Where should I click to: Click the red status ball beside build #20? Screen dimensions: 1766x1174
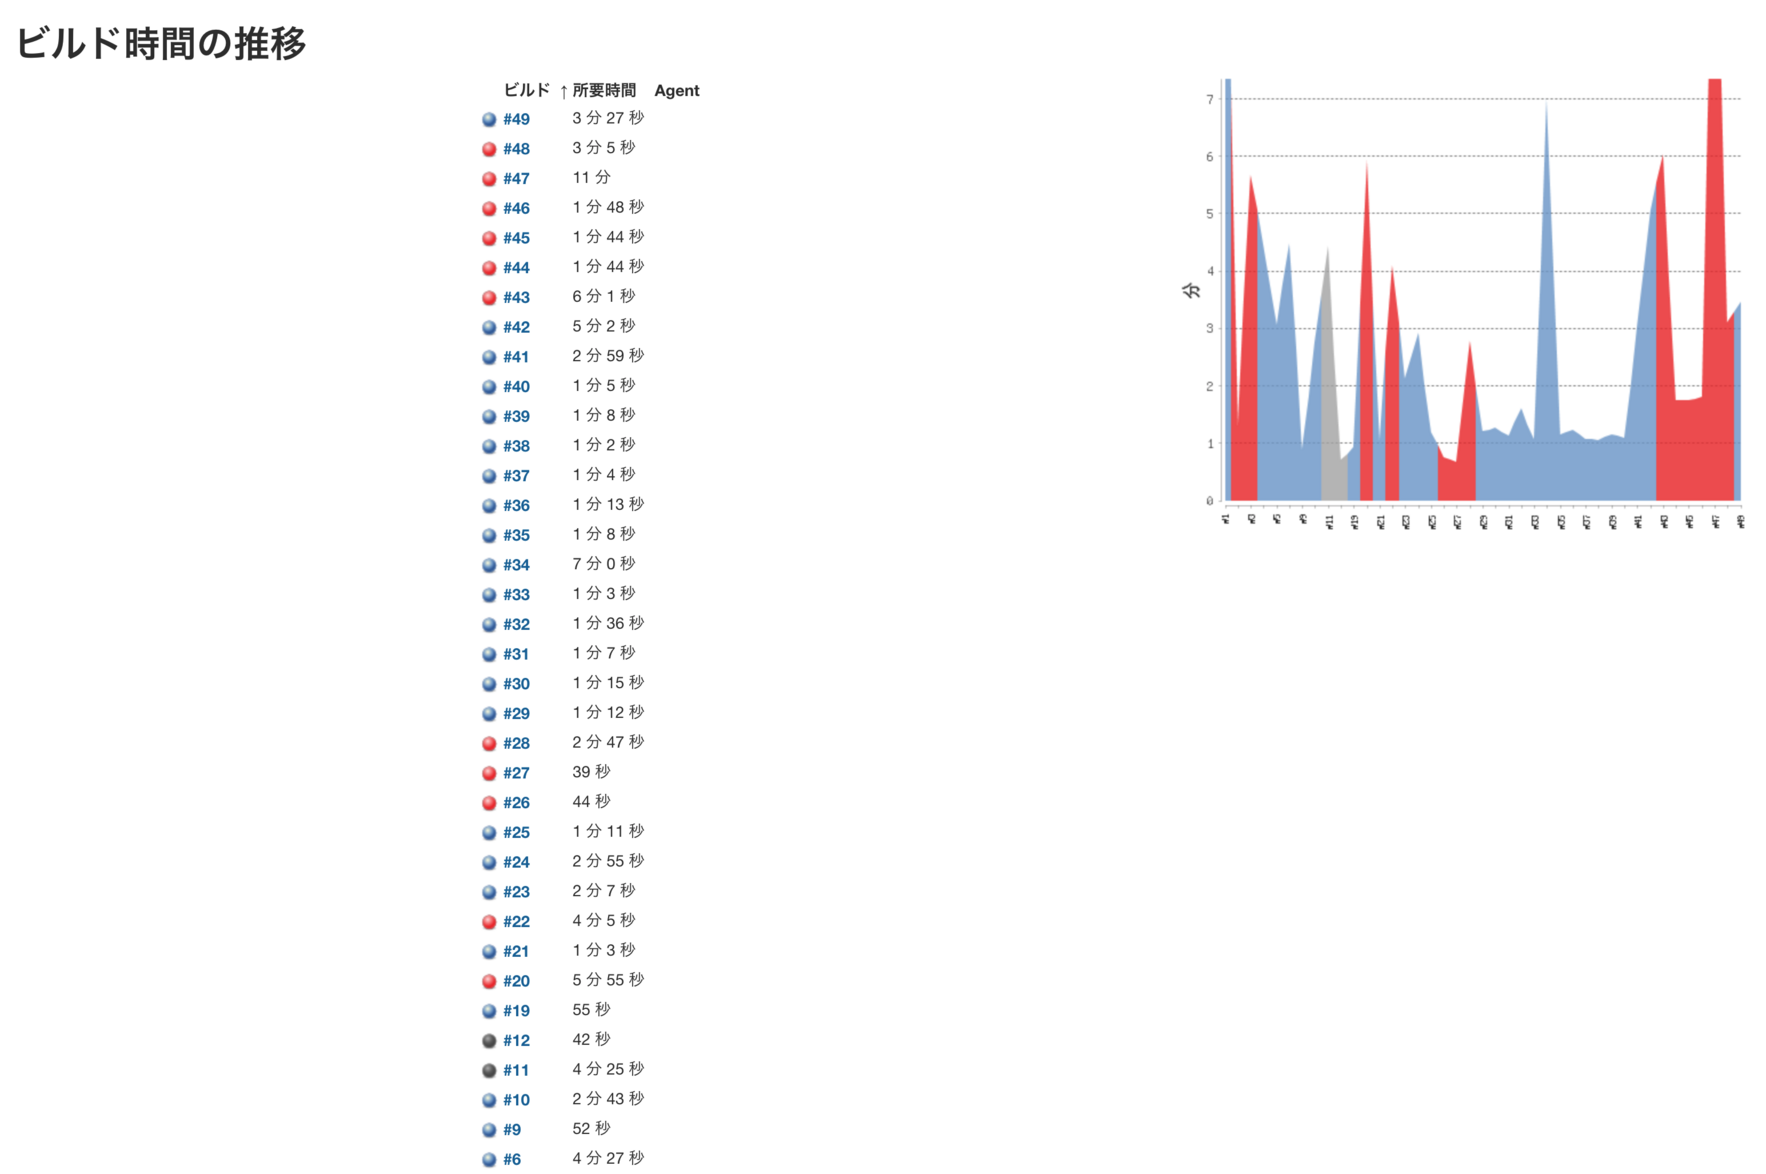point(489,982)
